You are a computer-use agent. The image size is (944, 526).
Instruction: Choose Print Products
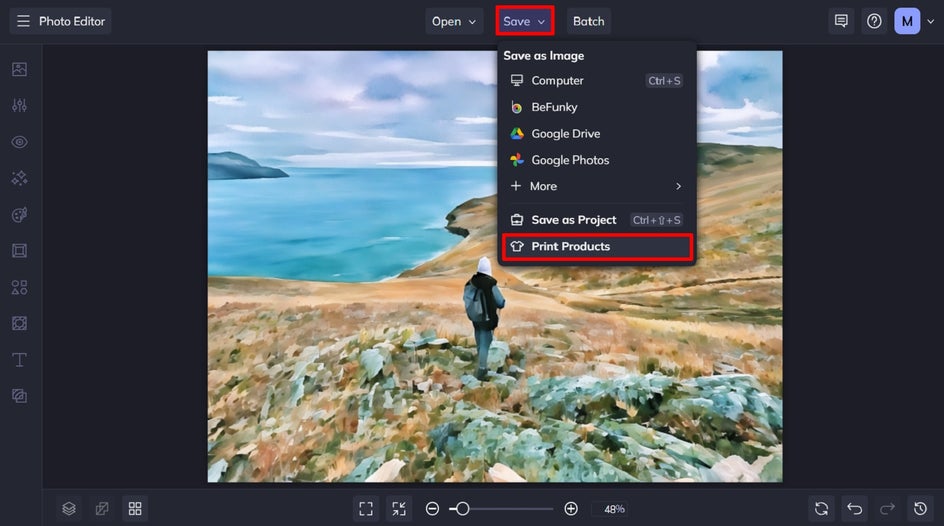click(597, 246)
